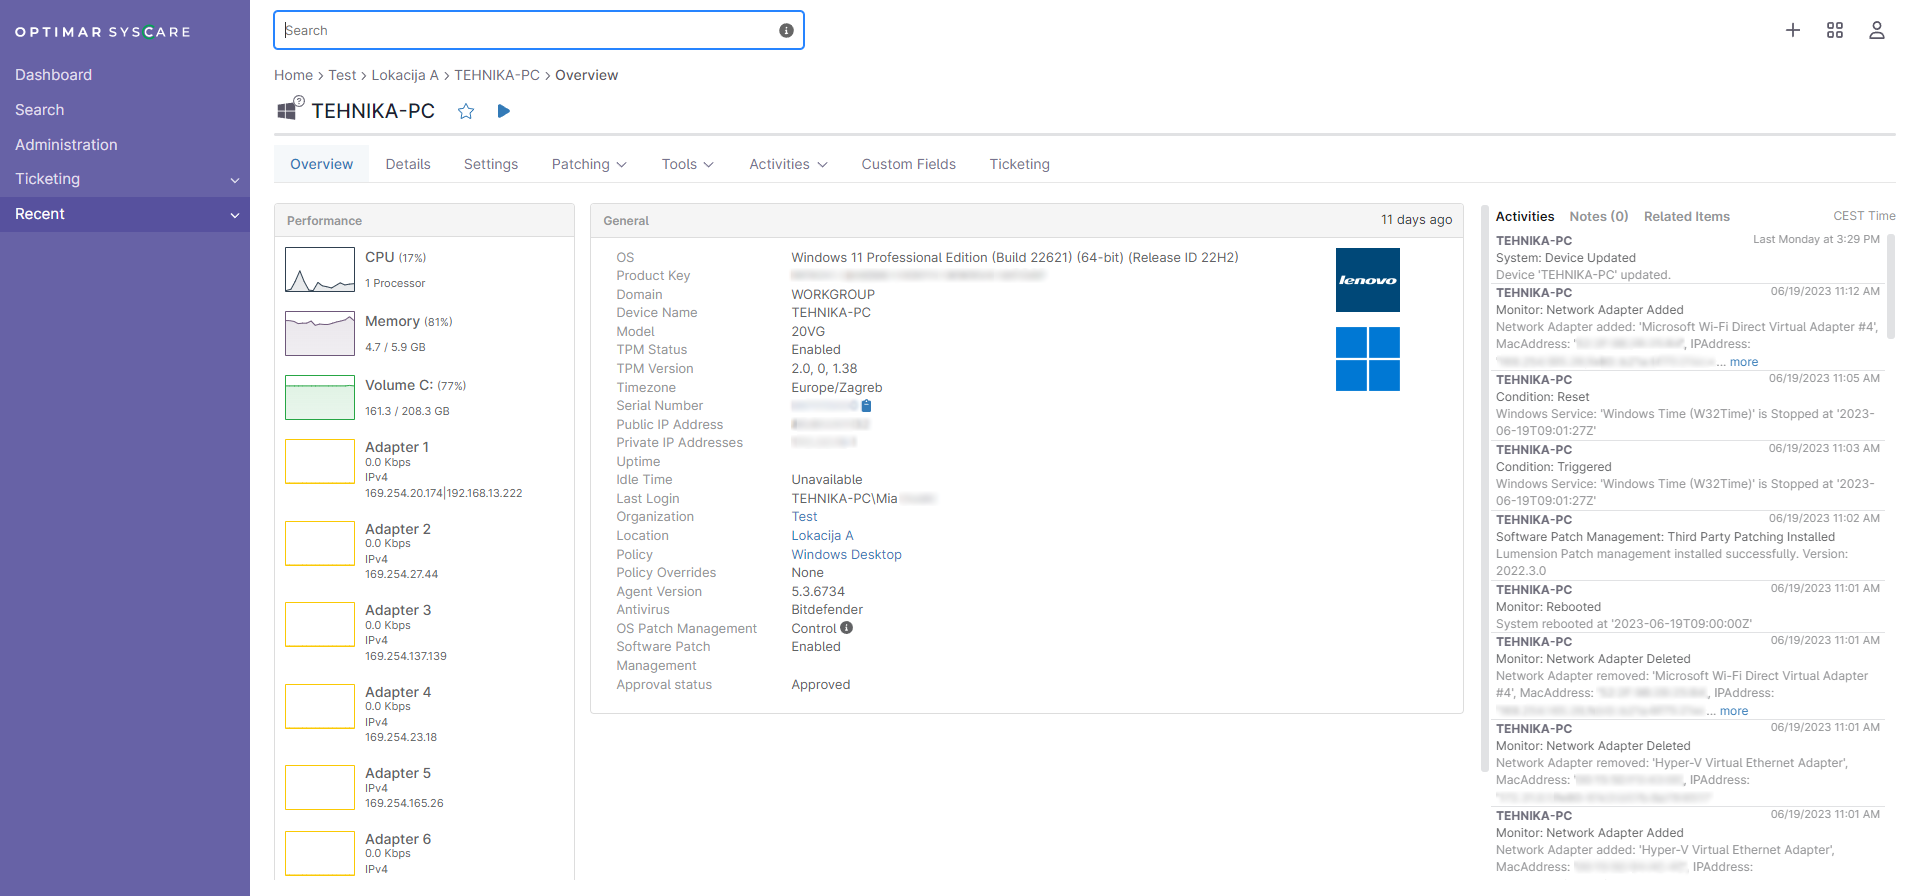Screen dimensions: 1908x896
Task: Click the '5.3.6734' agent version value
Action: click(x=818, y=592)
